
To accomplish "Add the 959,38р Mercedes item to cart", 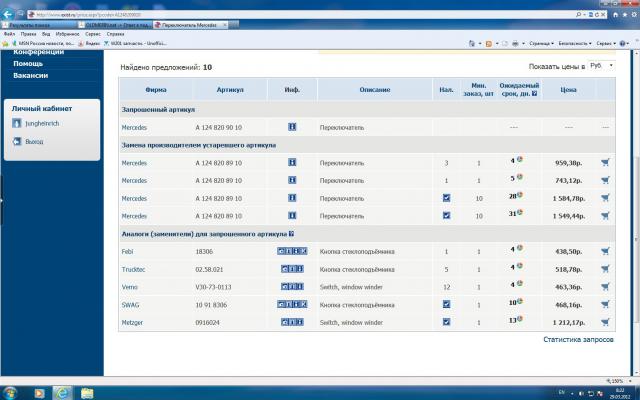I will coord(606,162).
